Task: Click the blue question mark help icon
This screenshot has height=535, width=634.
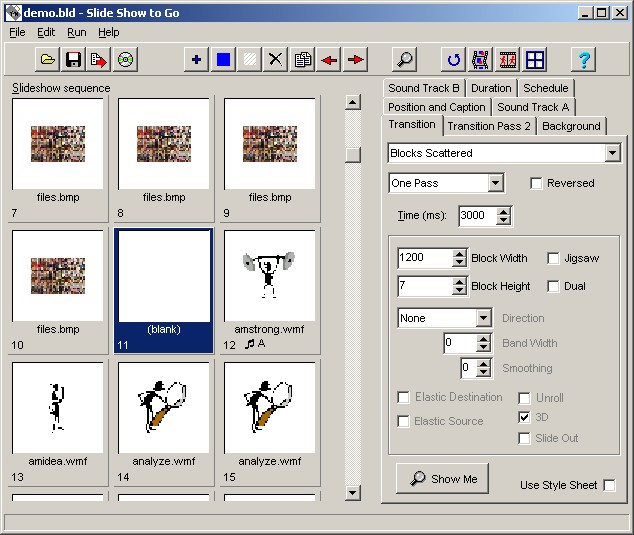Action: (x=584, y=60)
